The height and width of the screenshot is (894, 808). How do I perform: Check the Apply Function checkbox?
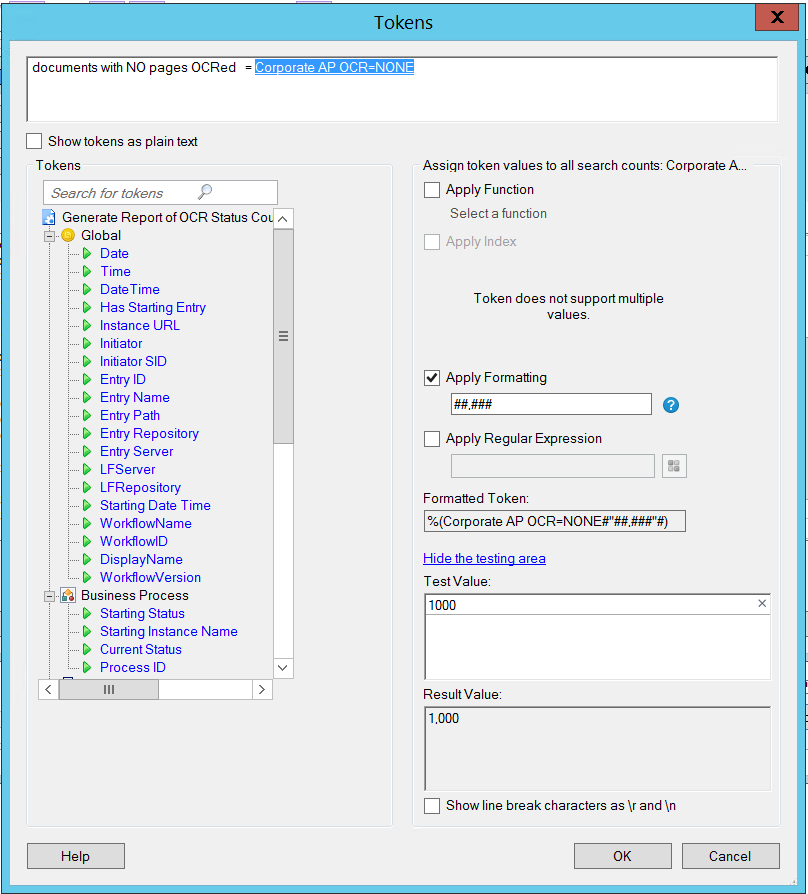tap(432, 190)
